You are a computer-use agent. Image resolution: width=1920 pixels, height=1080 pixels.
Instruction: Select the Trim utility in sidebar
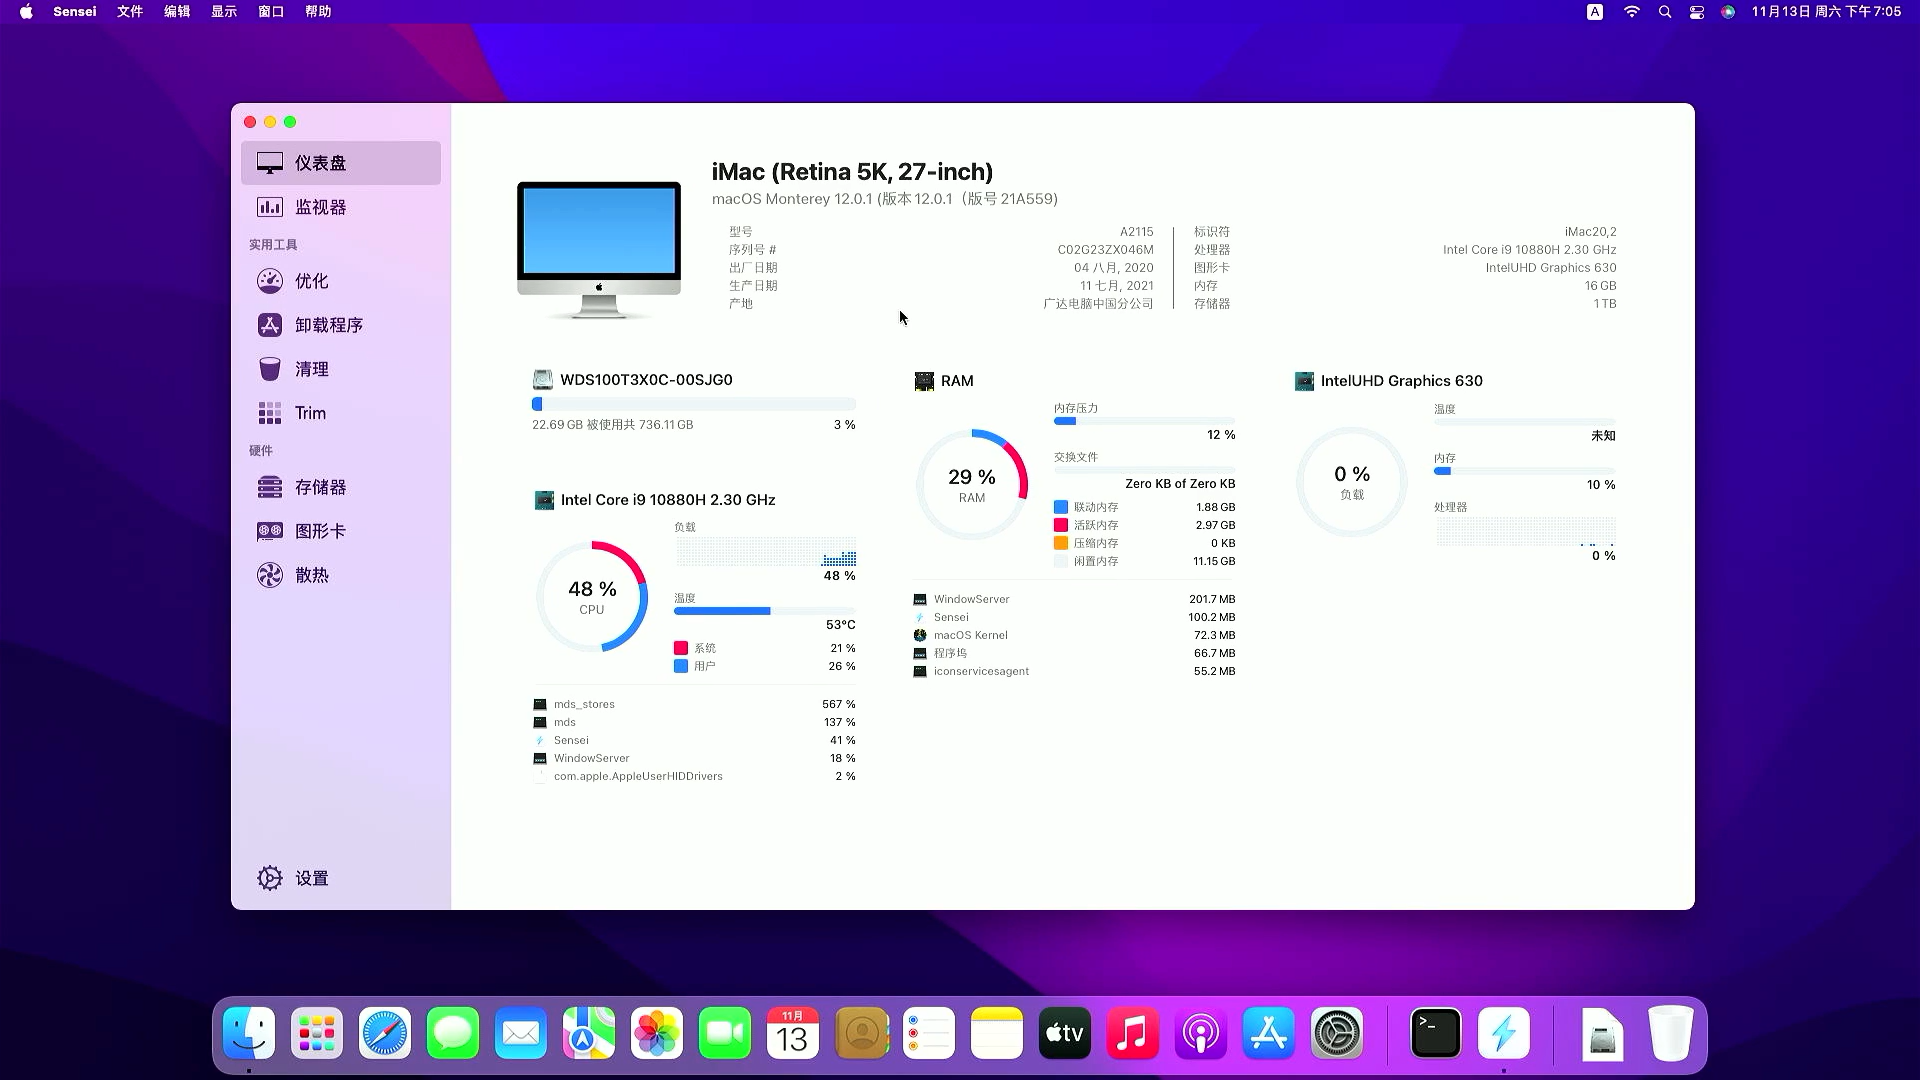point(310,413)
